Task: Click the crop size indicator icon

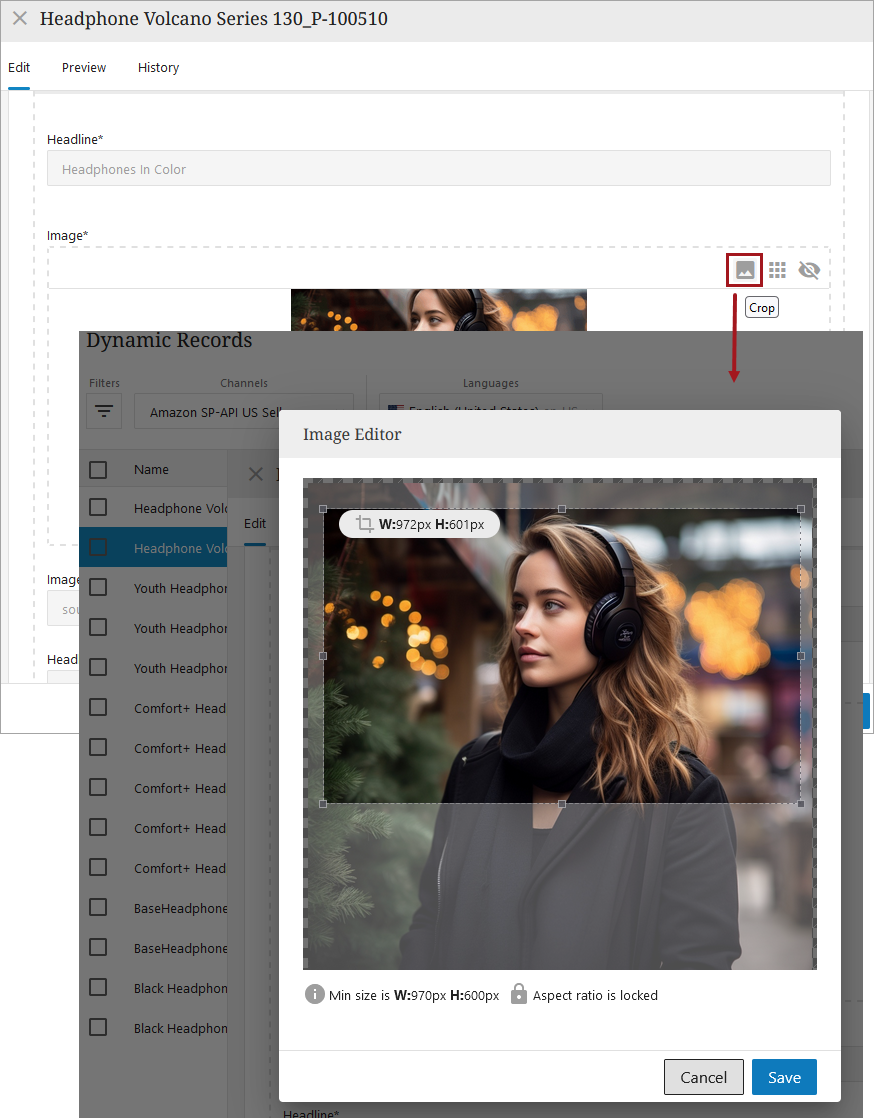Action: 364,524
